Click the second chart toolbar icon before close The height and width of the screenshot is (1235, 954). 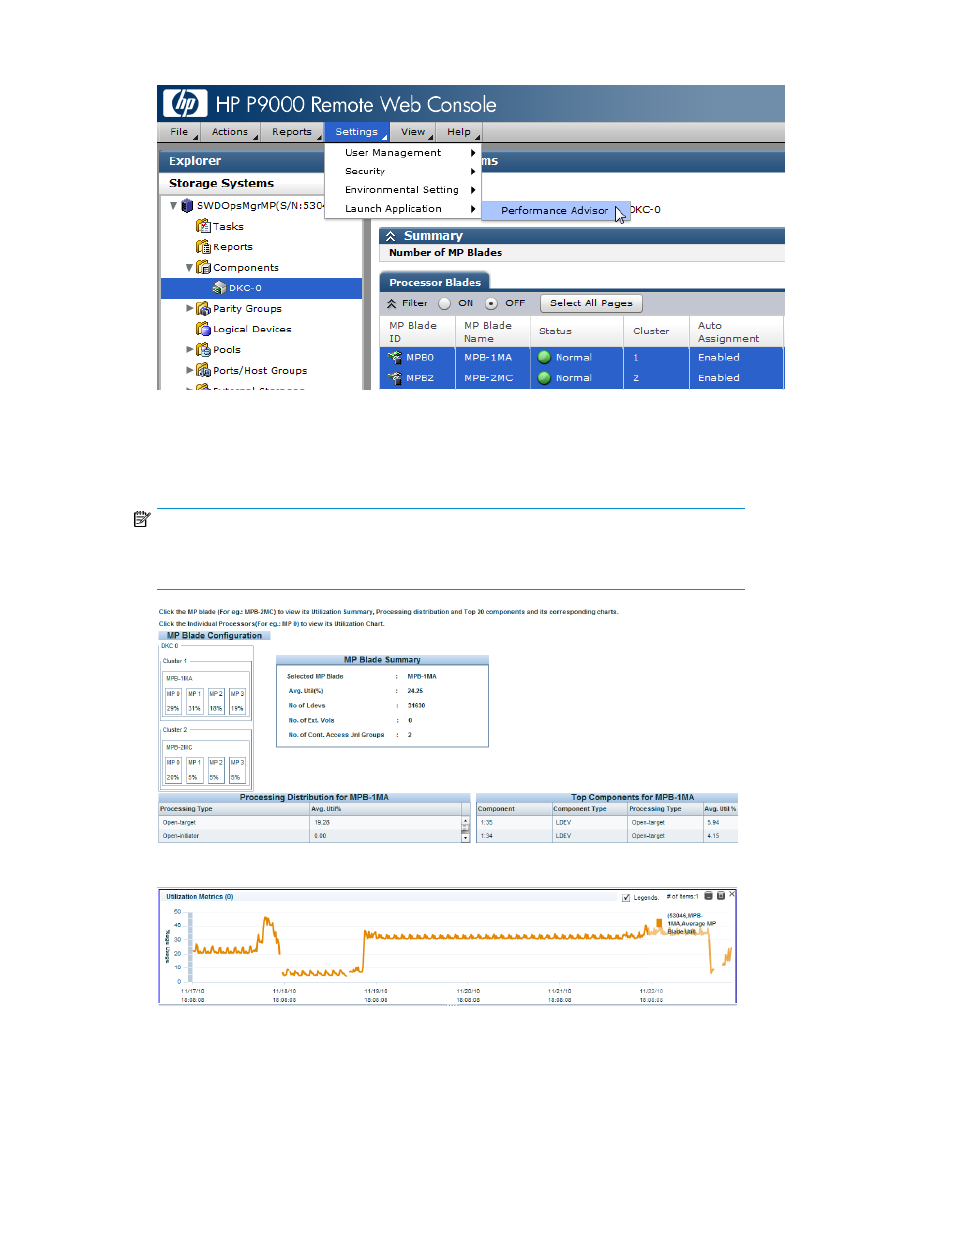tap(721, 896)
